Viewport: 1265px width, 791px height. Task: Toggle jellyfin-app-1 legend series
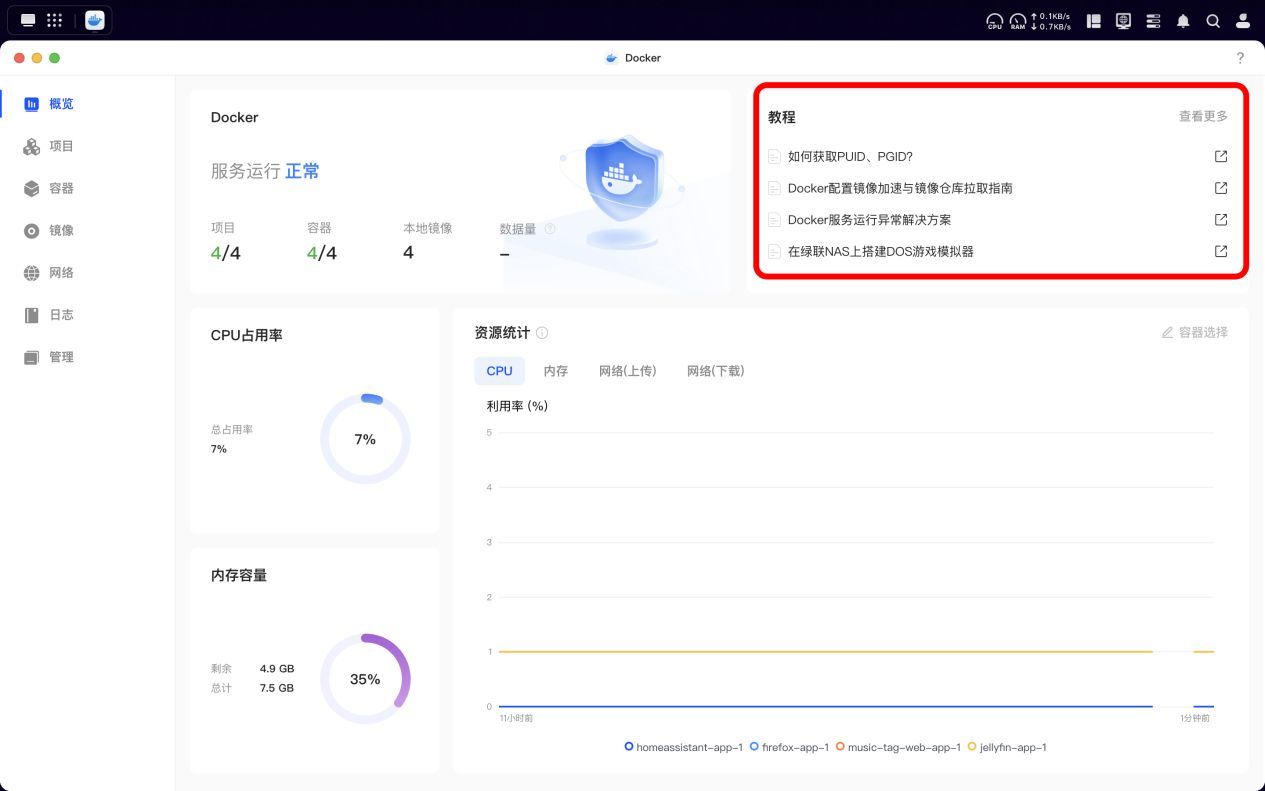tap(1007, 747)
